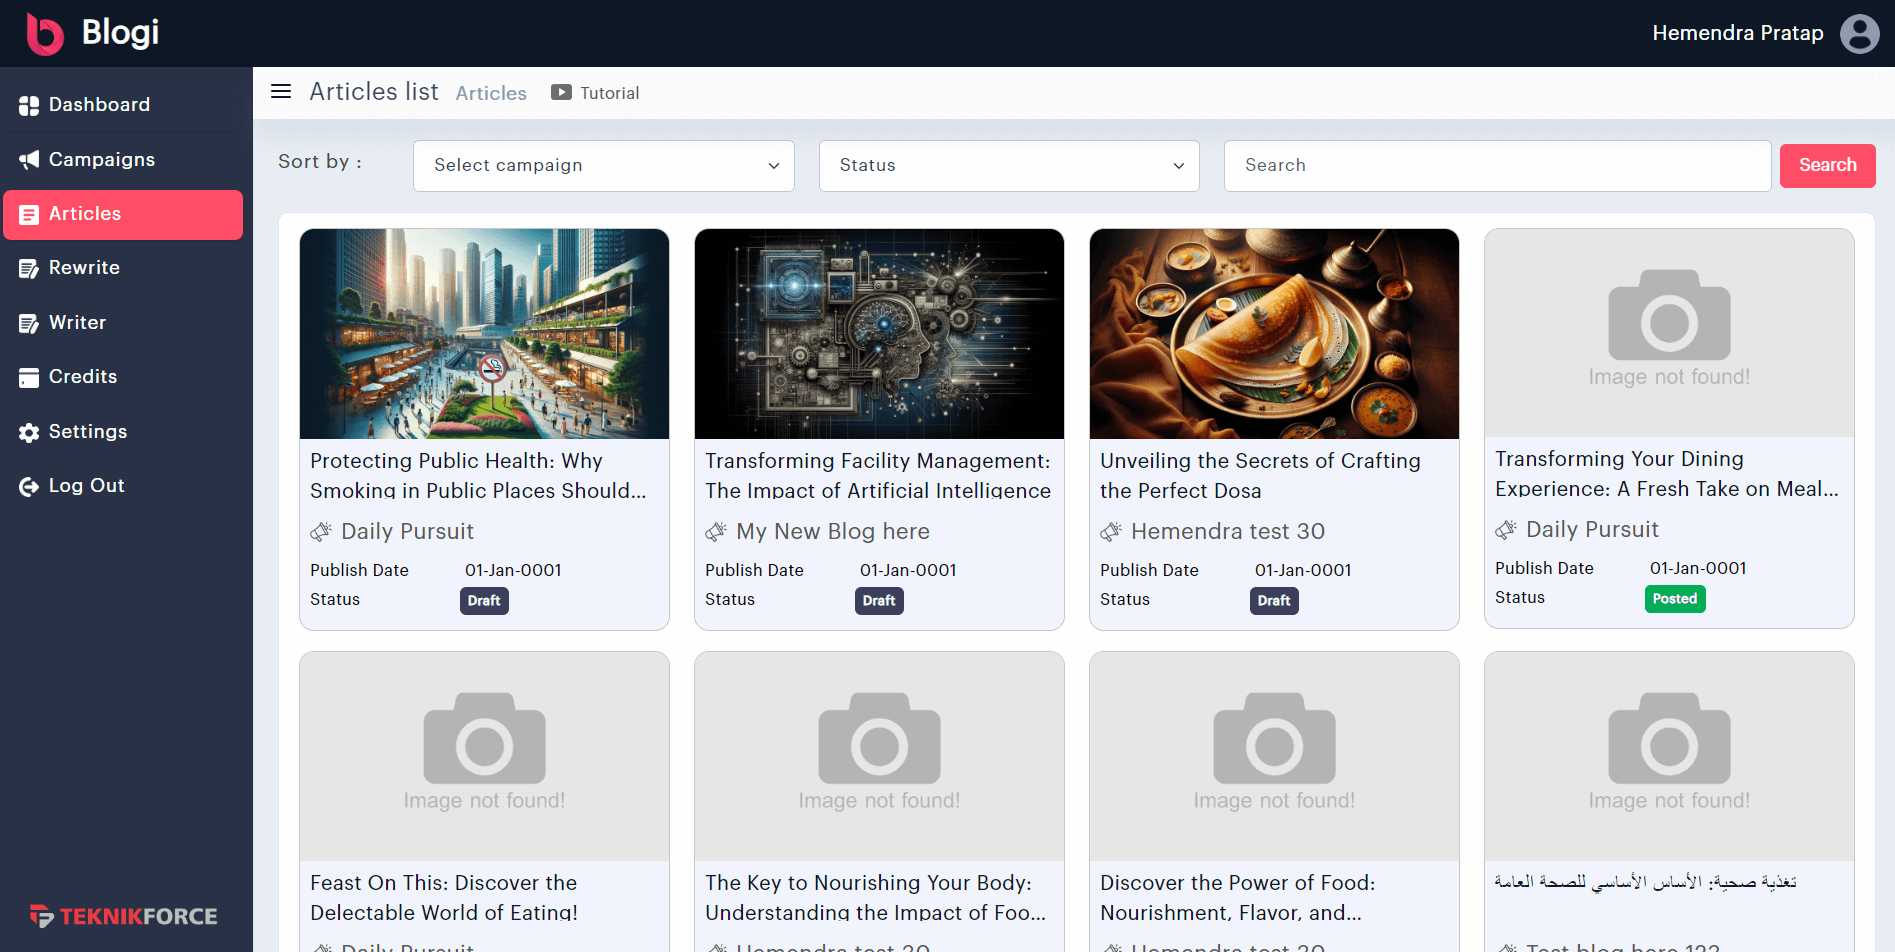Click placeholder image on Key to Nourishing card

coord(879,756)
